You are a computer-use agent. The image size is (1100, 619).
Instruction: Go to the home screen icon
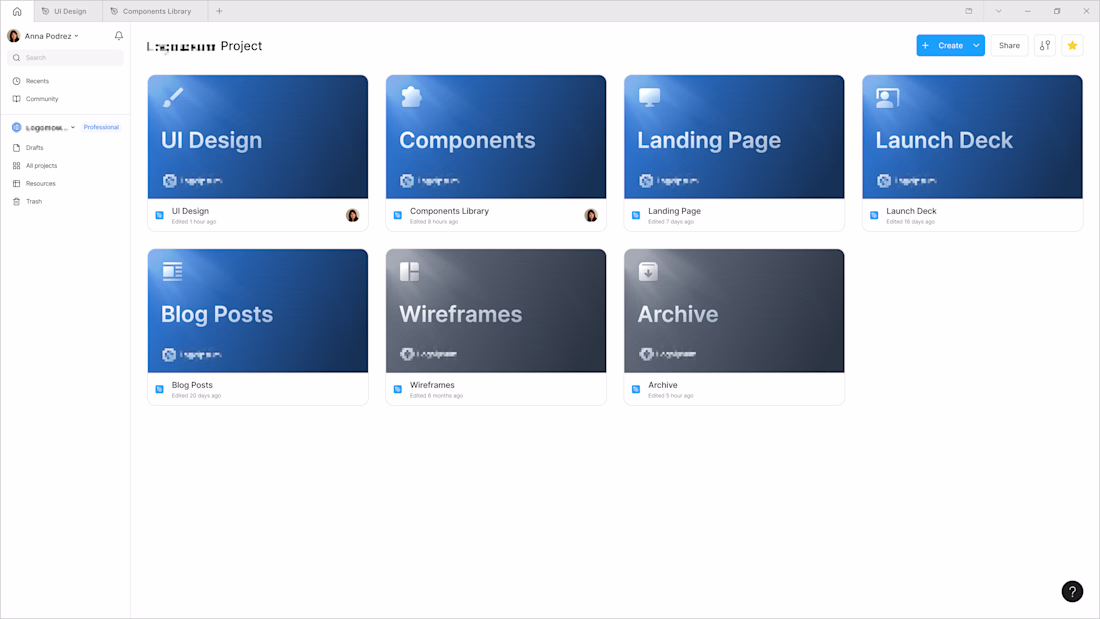tap(17, 11)
